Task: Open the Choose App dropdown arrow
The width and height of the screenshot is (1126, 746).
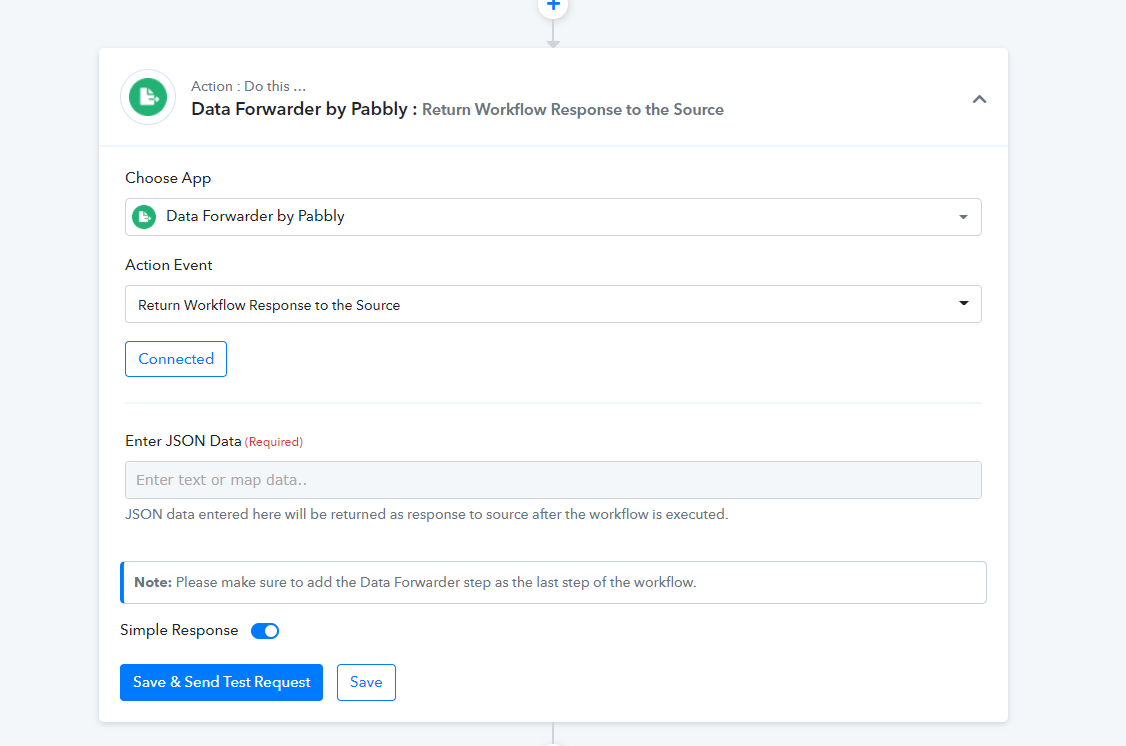Action: (x=962, y=217)
